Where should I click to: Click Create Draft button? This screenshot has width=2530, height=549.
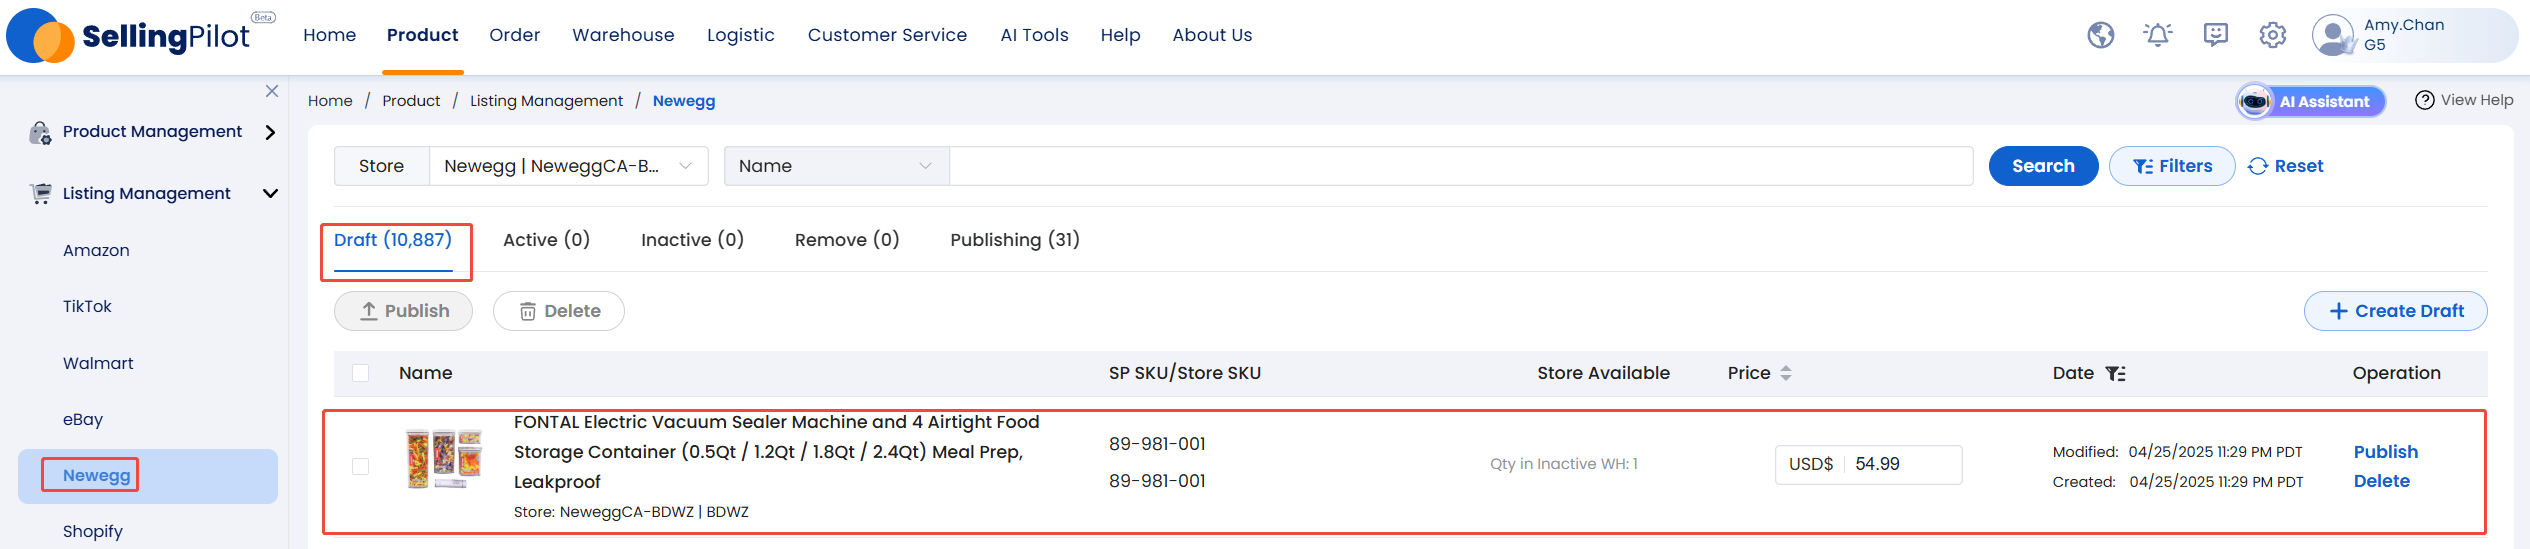click(x=2396, y=311)
